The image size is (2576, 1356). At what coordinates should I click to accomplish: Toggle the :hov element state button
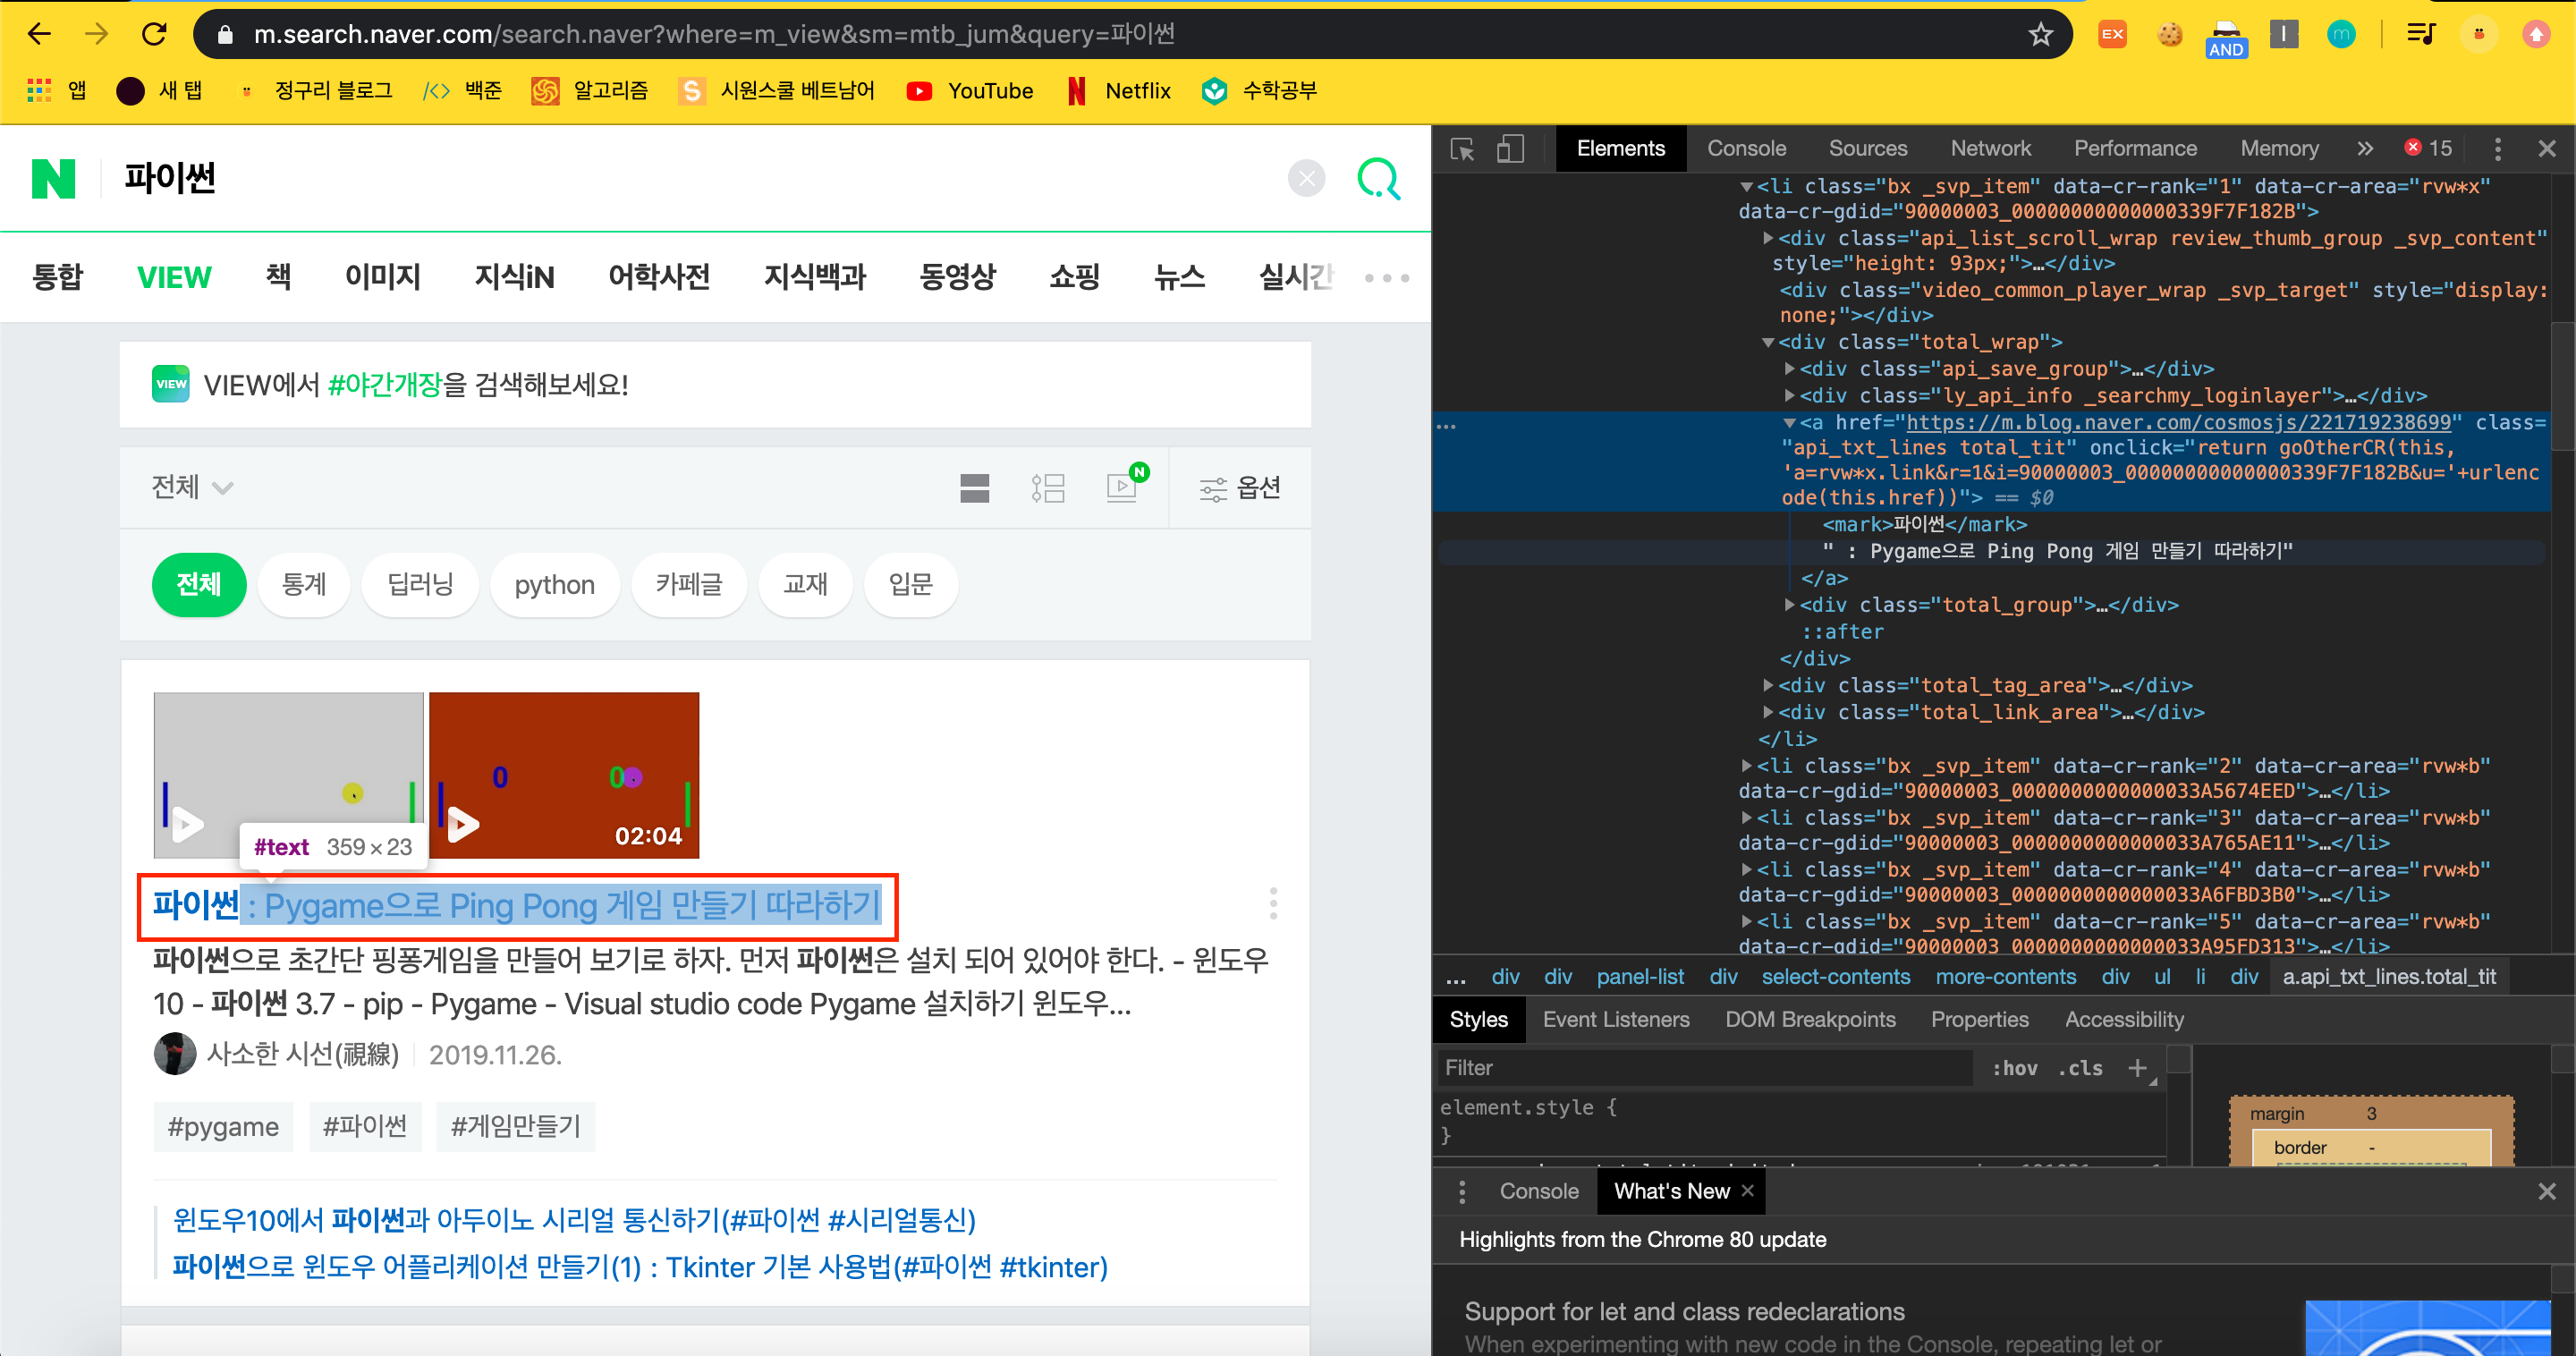pos(2014,1068)
